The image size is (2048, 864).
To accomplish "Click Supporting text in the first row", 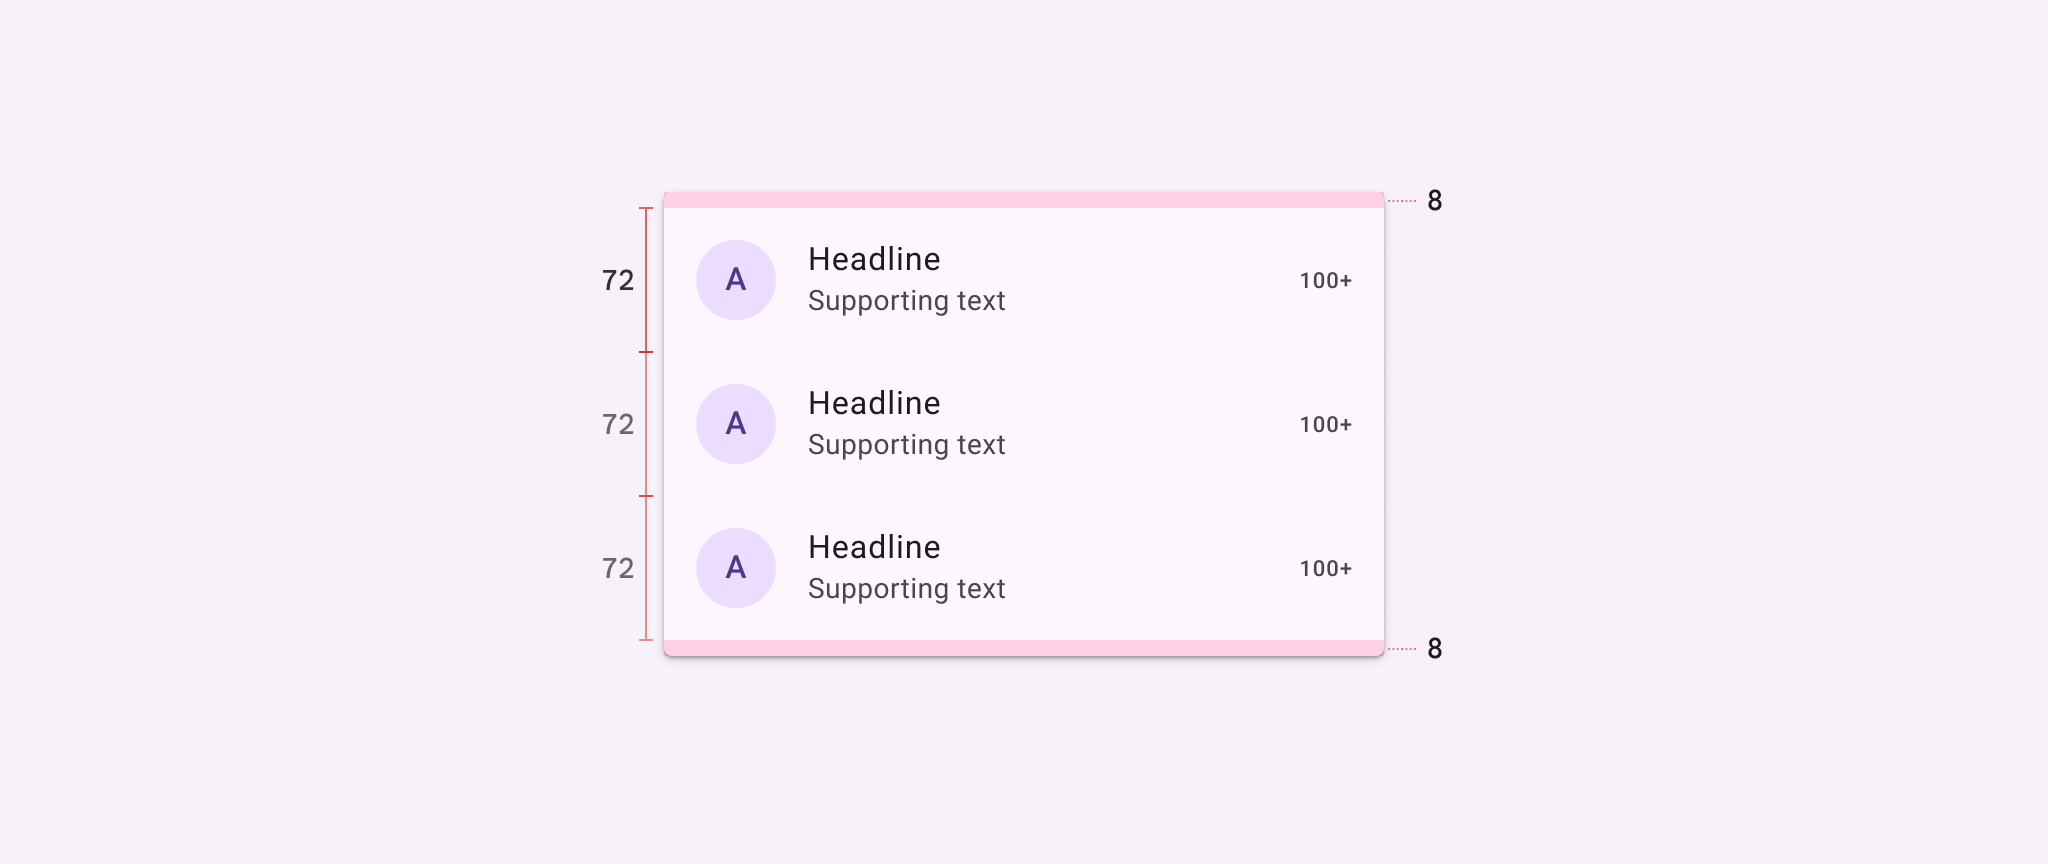I will tap(906, 301).
